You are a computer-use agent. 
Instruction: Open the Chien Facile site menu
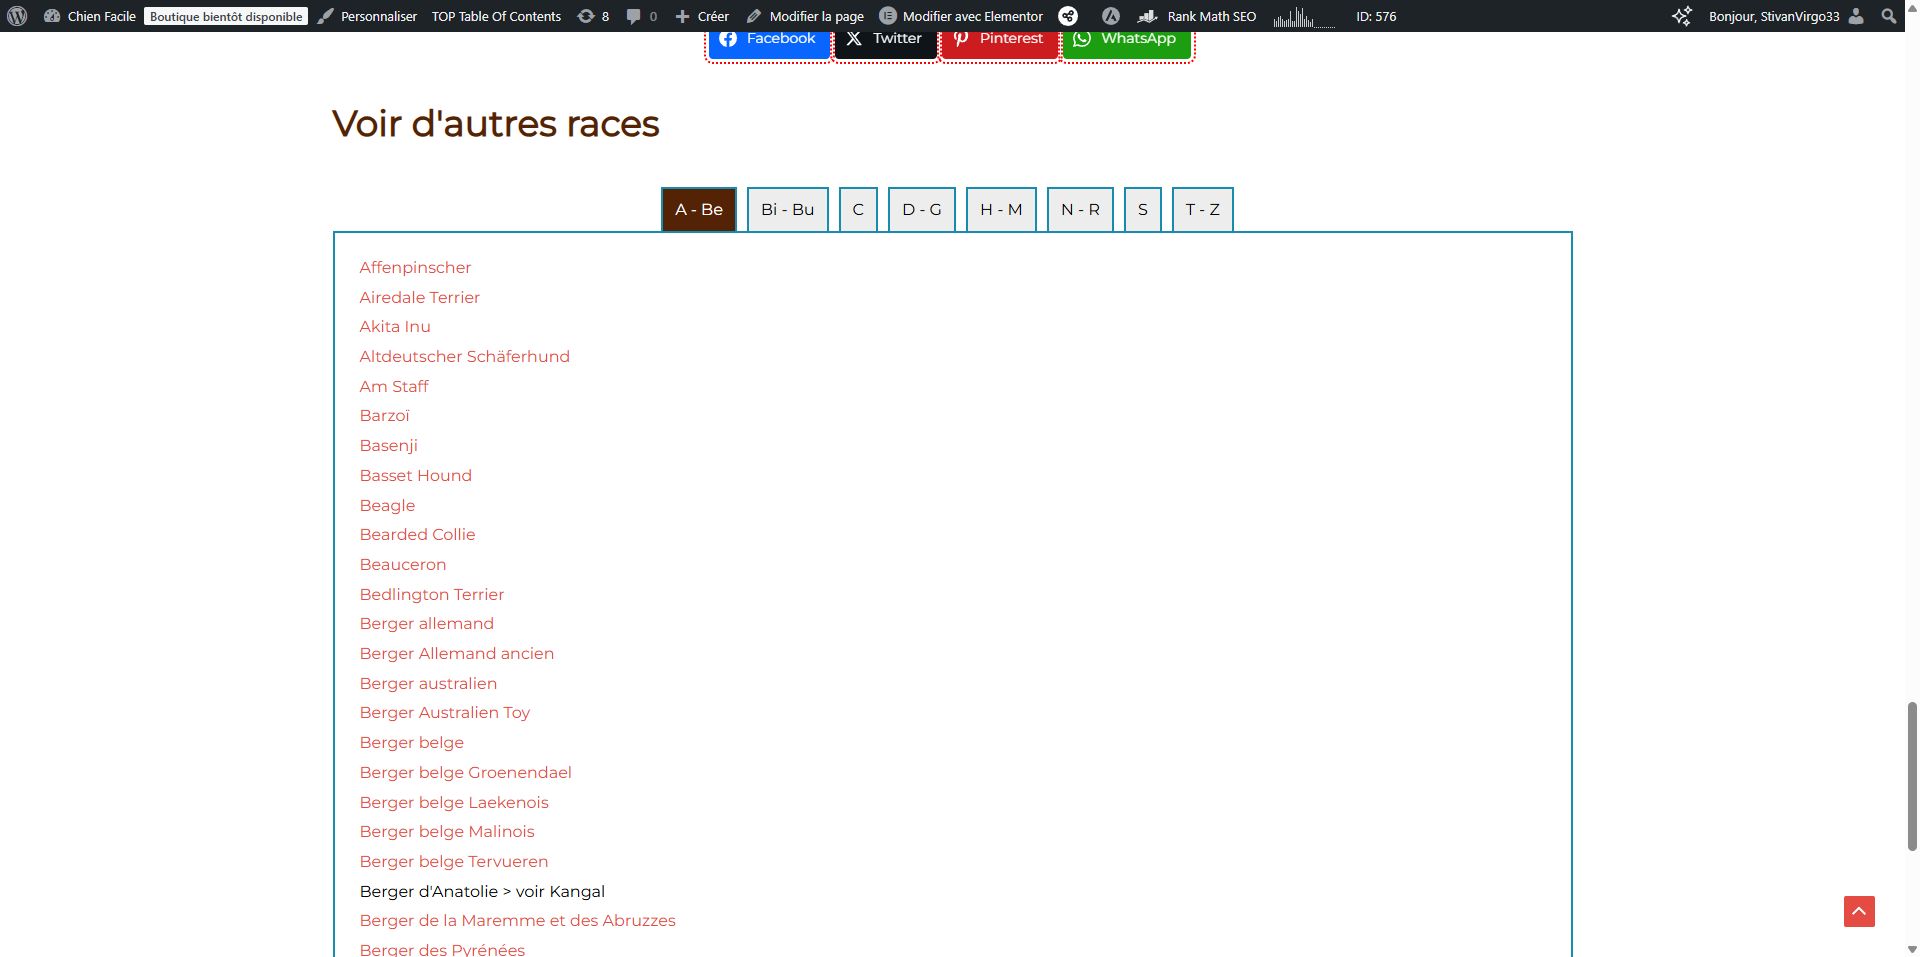point(90,16)
